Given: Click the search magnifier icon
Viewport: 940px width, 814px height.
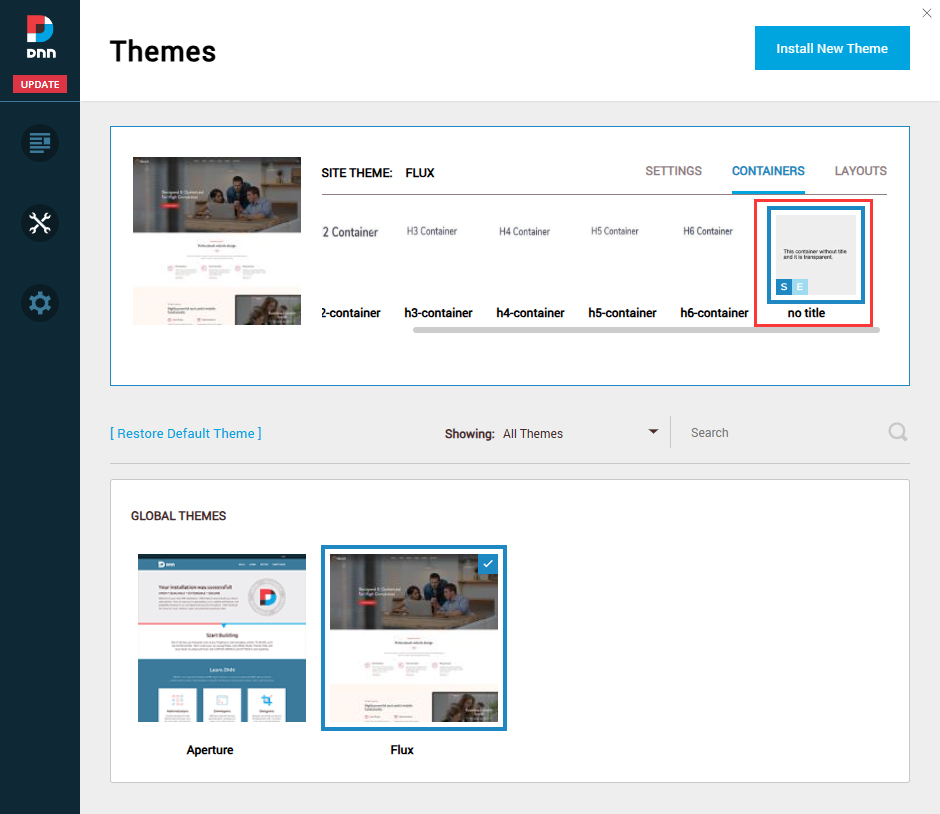Looking at the screenshot, I should [897, 432].
